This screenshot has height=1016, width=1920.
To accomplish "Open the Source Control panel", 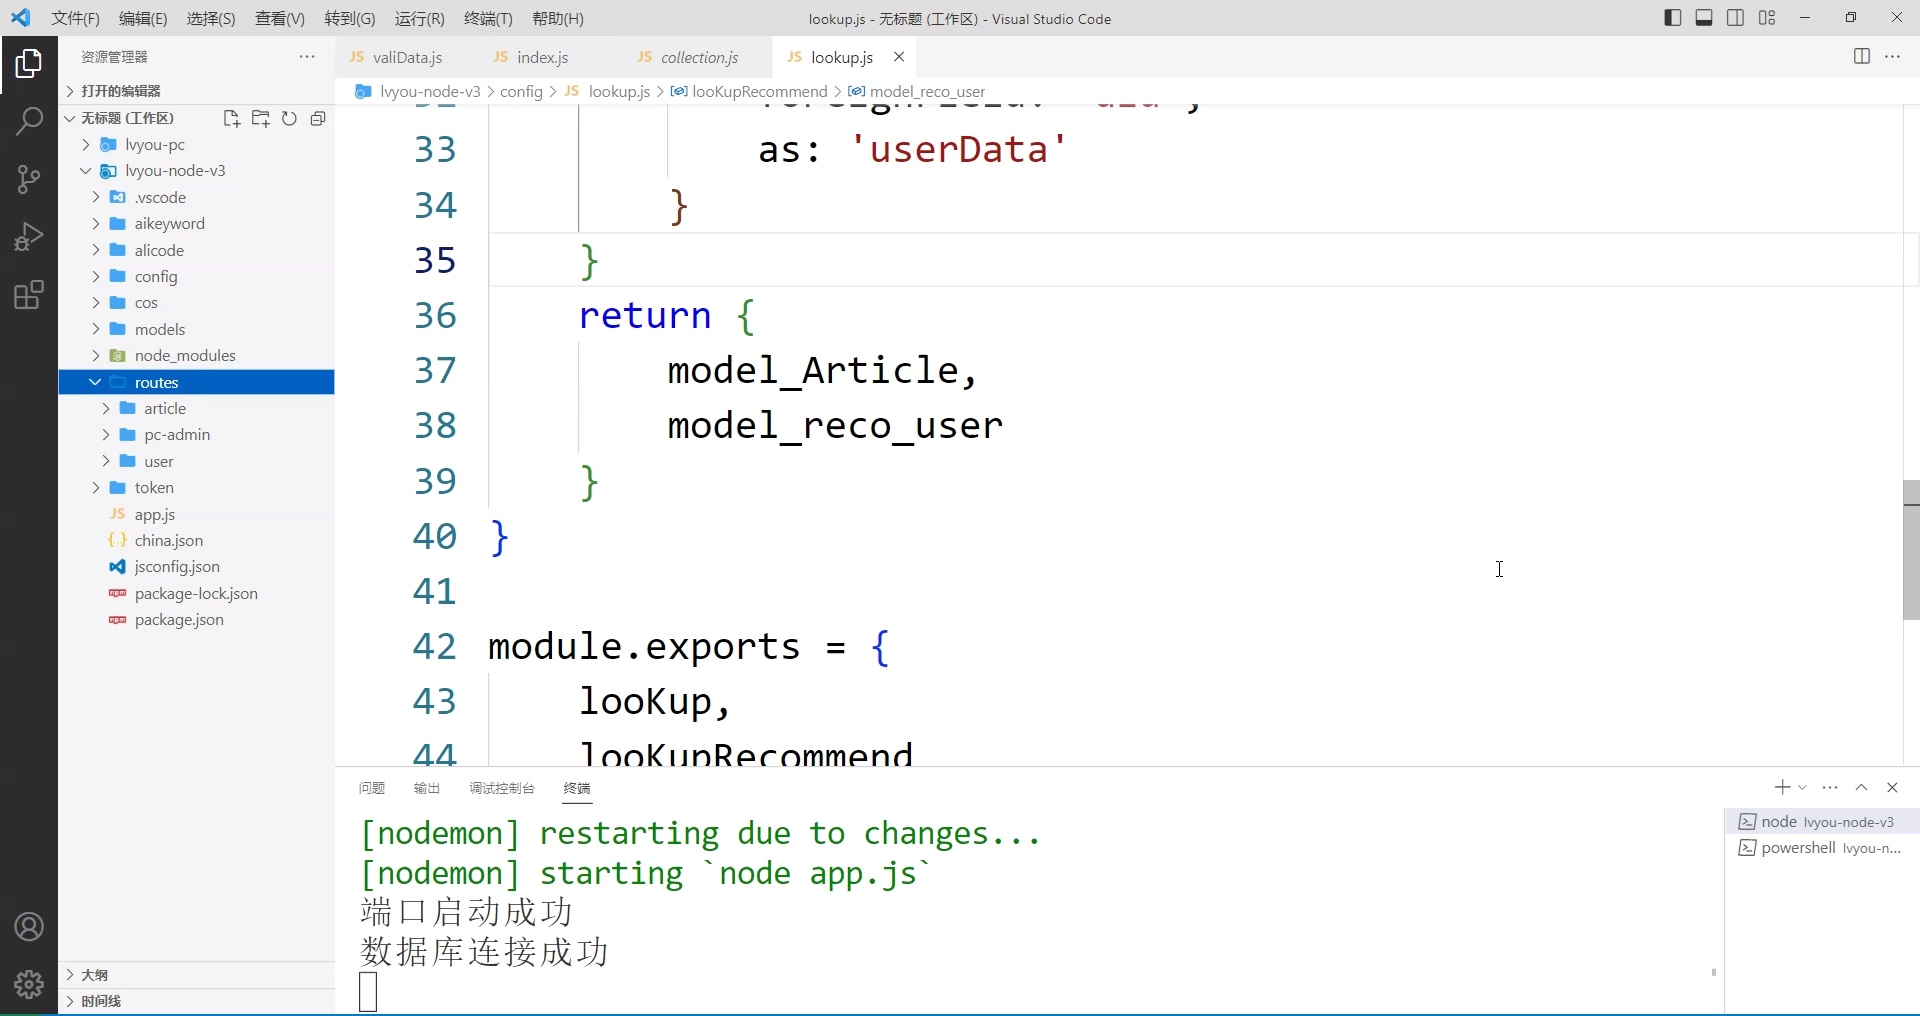I will [x=29, y=178].
